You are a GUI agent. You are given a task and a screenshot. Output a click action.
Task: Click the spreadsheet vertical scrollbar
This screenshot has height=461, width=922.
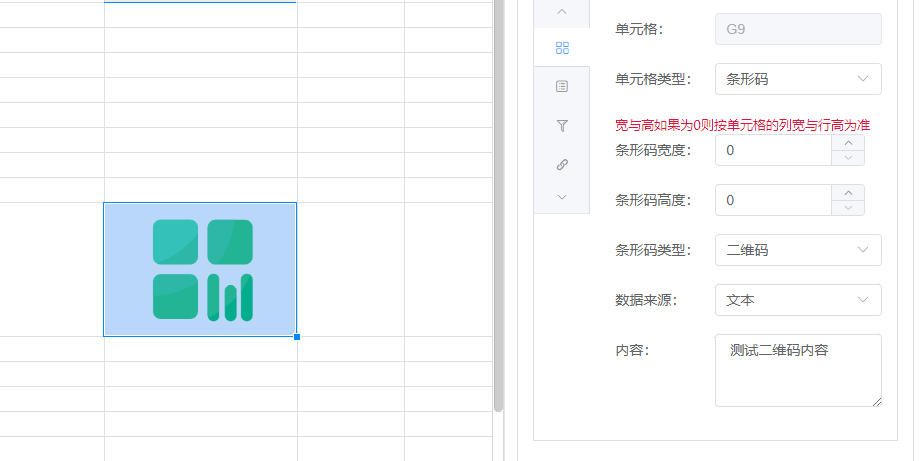(499, 206)
